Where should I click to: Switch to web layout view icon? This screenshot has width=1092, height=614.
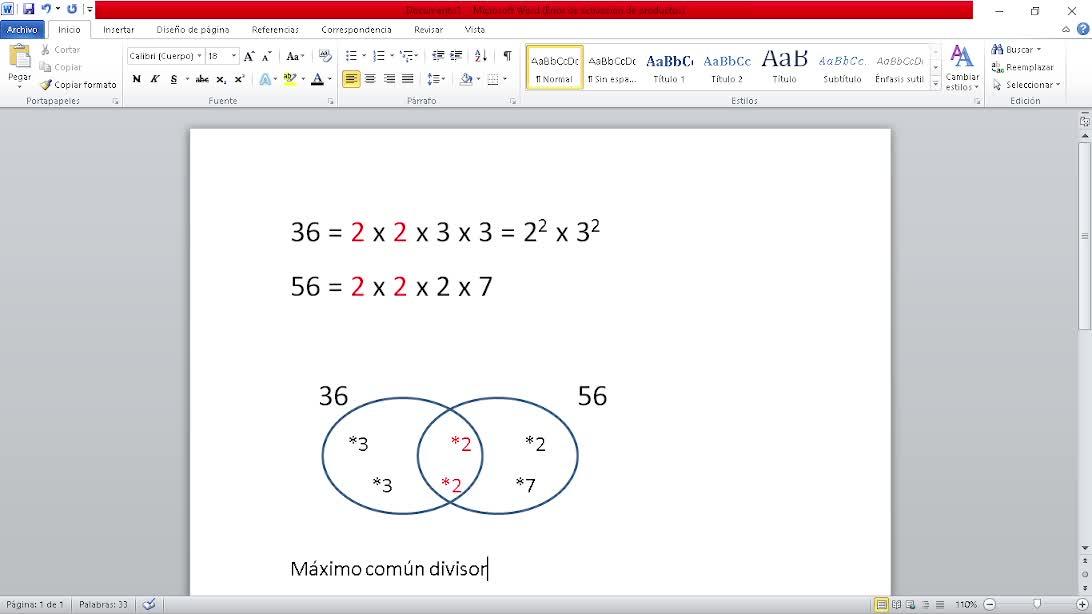(x=910, y=604)
